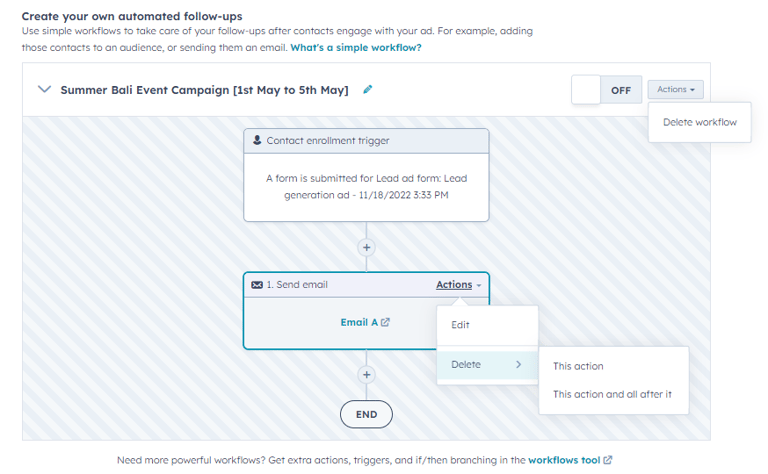Follow the workflows tool link

coord(564,460)
